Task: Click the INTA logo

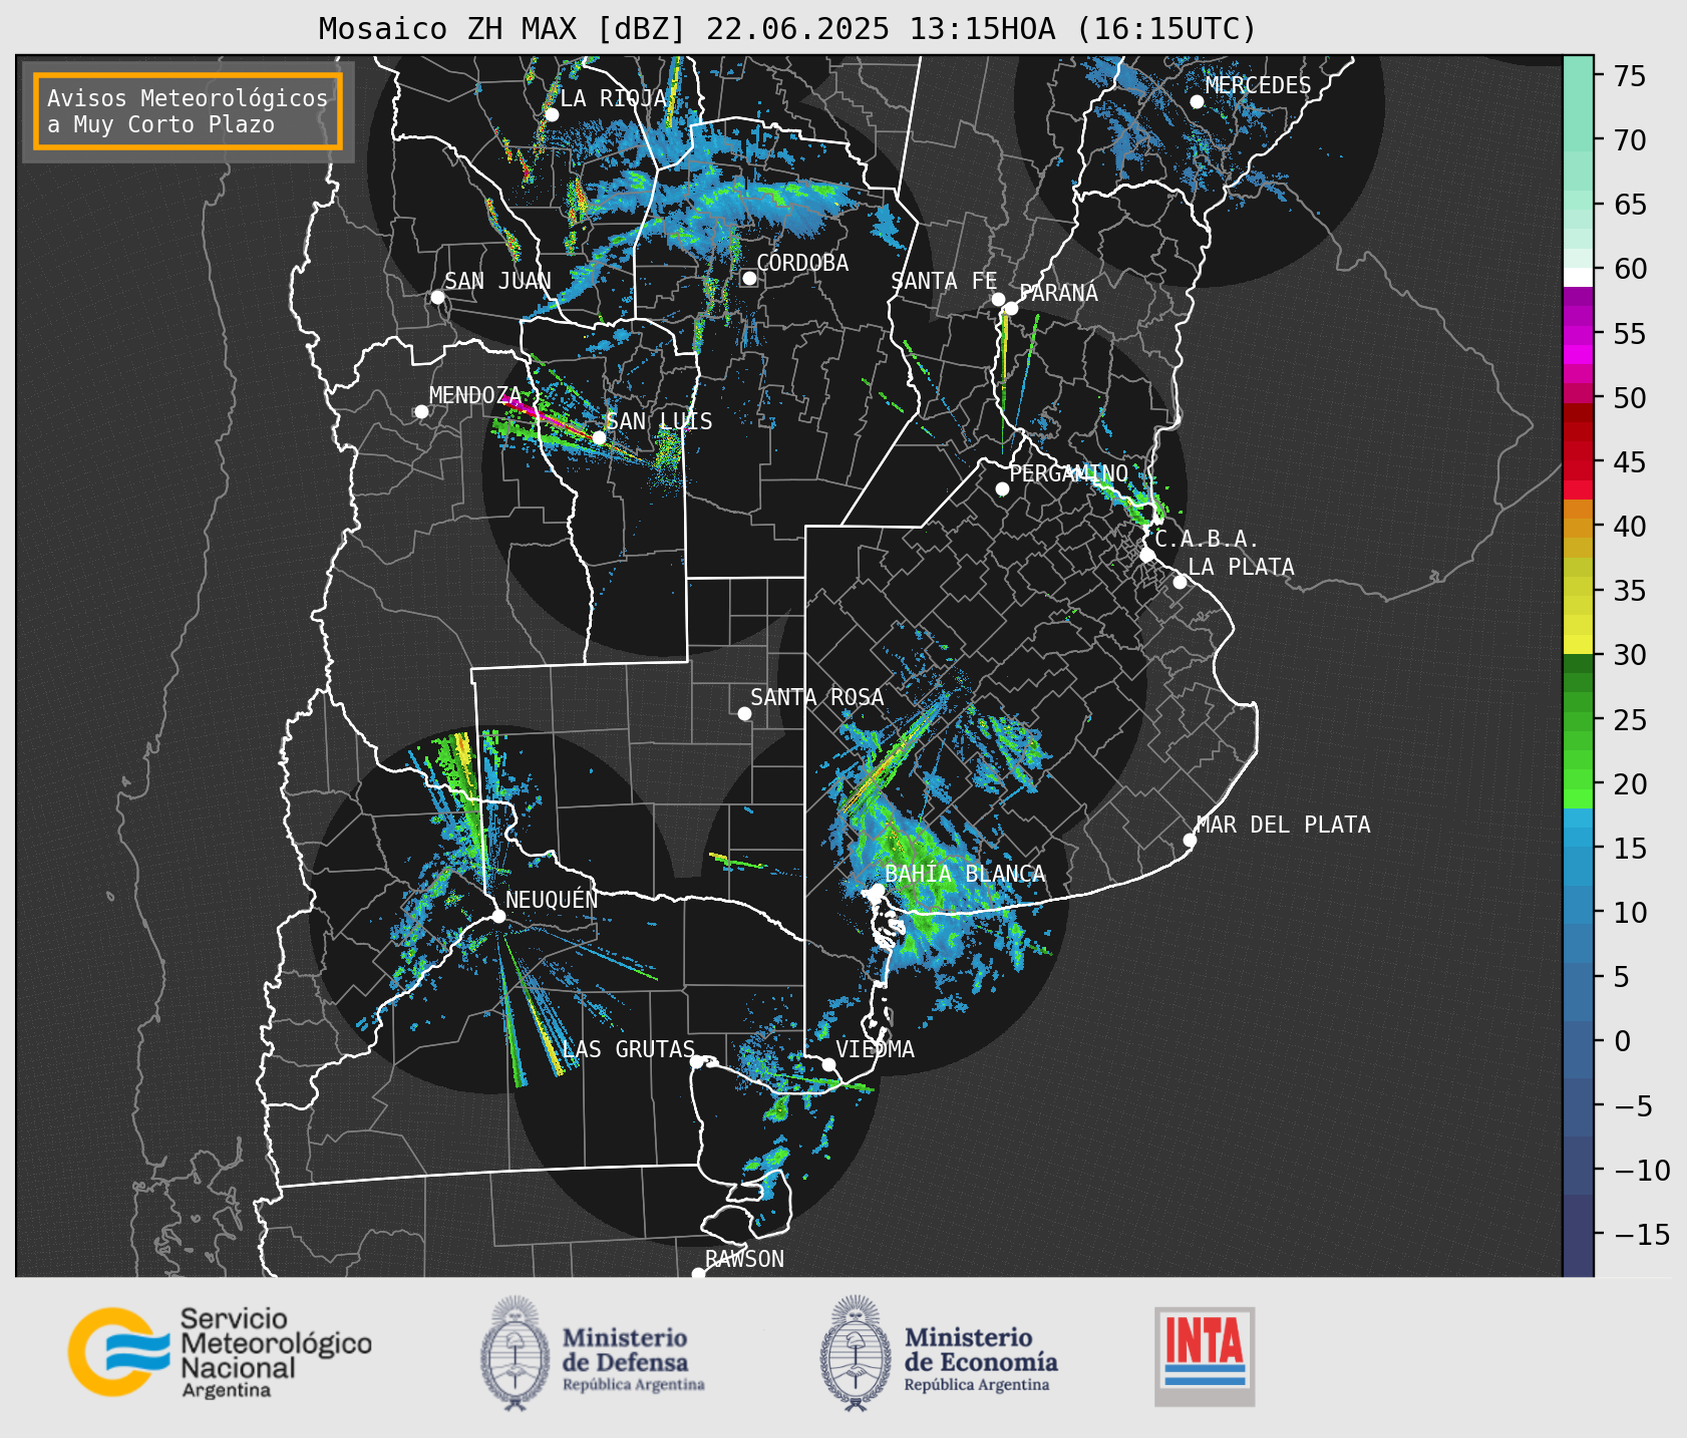Action: 1204,1356
